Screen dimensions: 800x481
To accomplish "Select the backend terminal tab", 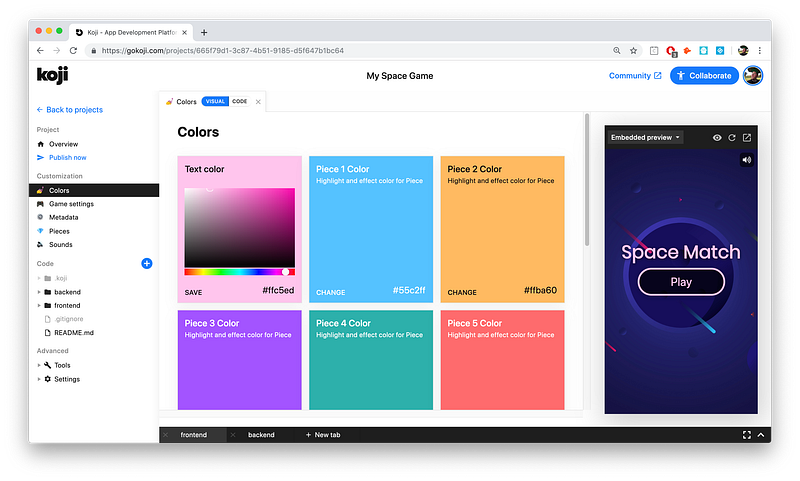I will click(x=261, y=435).
